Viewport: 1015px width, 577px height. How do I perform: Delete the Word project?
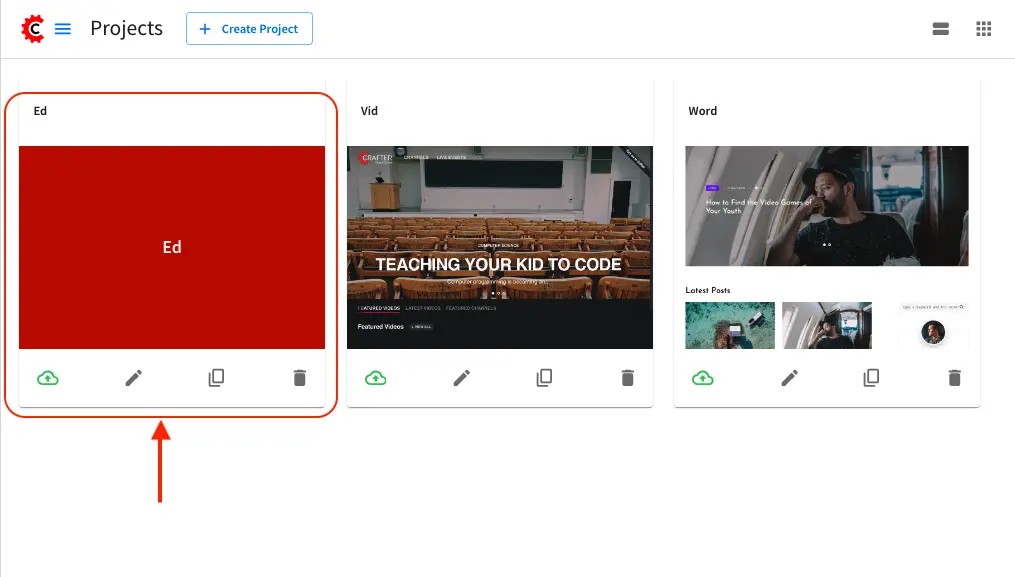click(954, 378)
